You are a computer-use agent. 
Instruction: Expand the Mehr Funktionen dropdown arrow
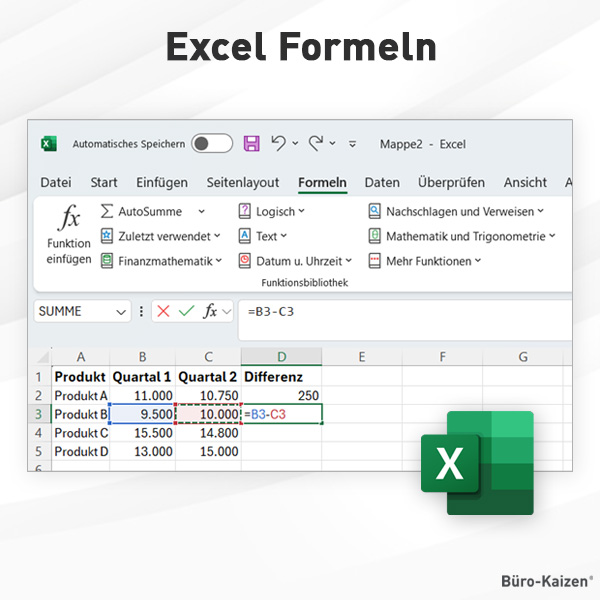pyautogui.click(x=478, y=261)
